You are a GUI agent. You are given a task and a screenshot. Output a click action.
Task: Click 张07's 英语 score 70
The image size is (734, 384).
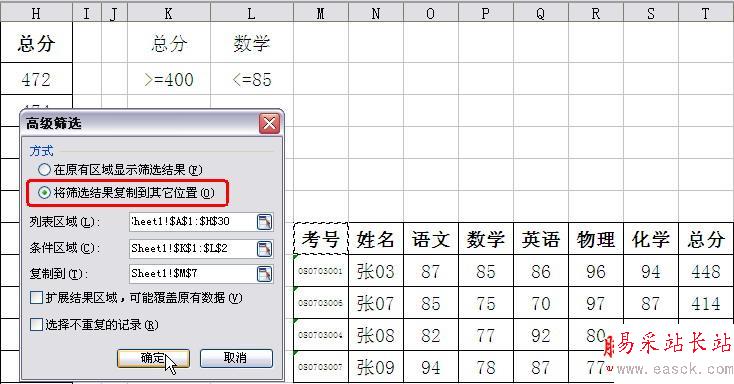(x=541, y=303)
